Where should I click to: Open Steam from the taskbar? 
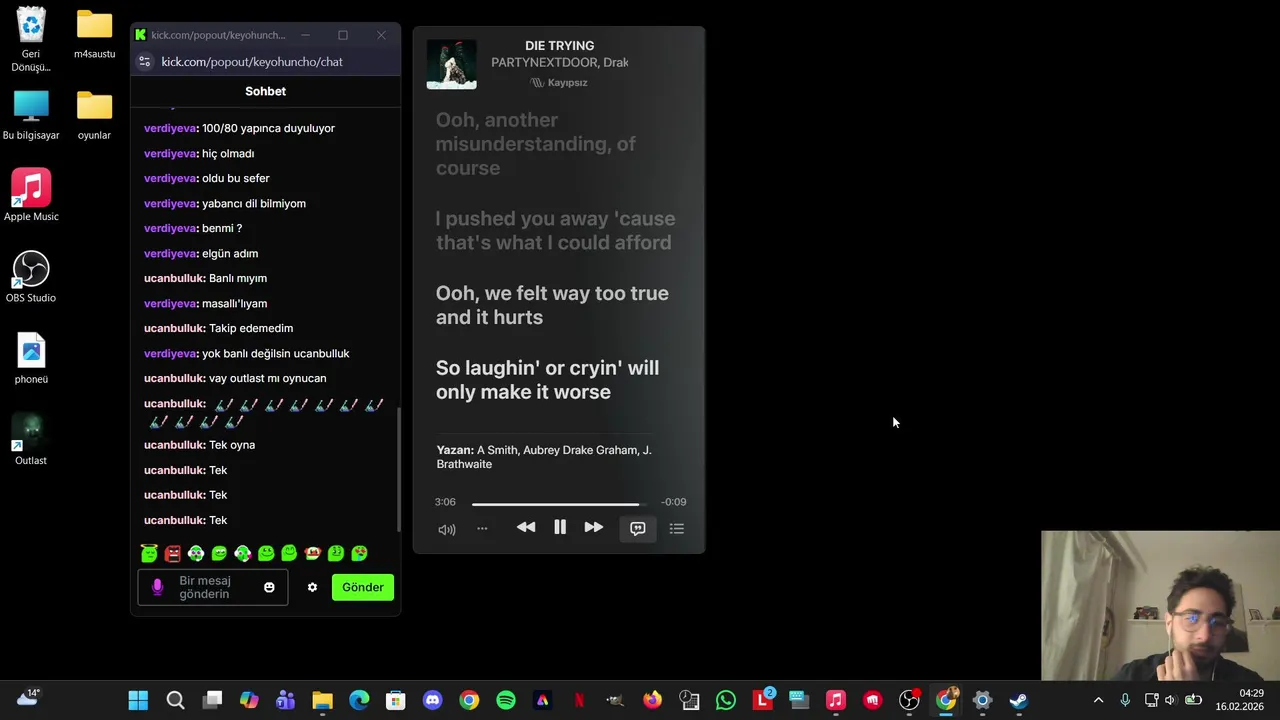1019,700
